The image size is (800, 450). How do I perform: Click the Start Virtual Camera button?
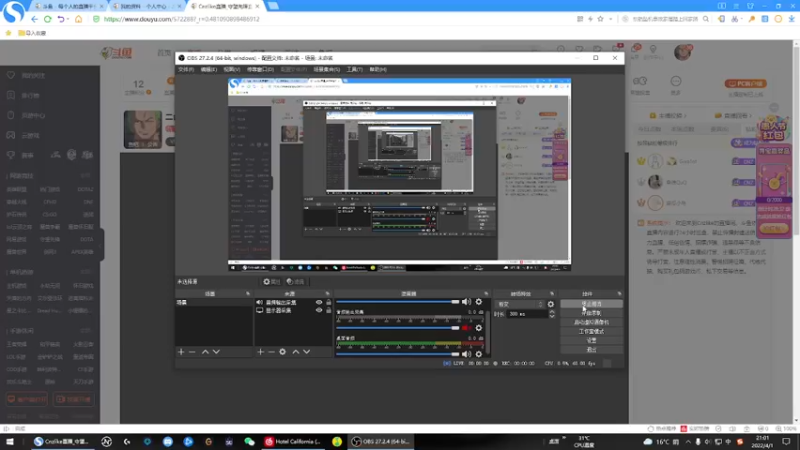coord(591,322)
